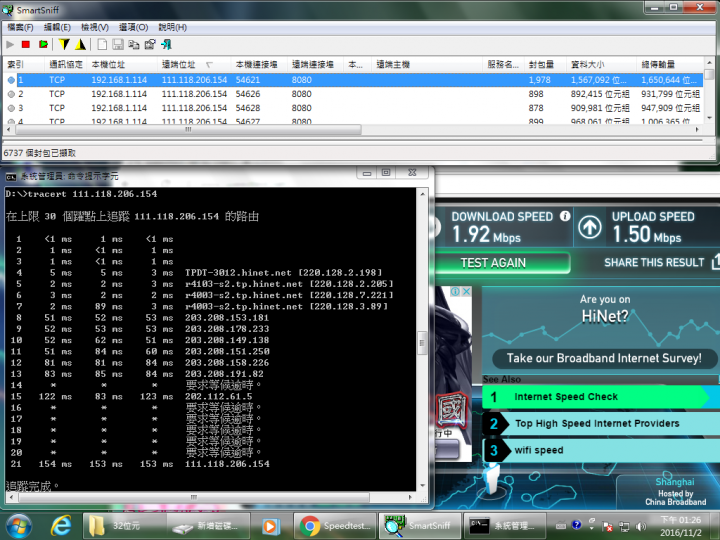
Task: Open the 檢視(V) menu
Action: 95,27
